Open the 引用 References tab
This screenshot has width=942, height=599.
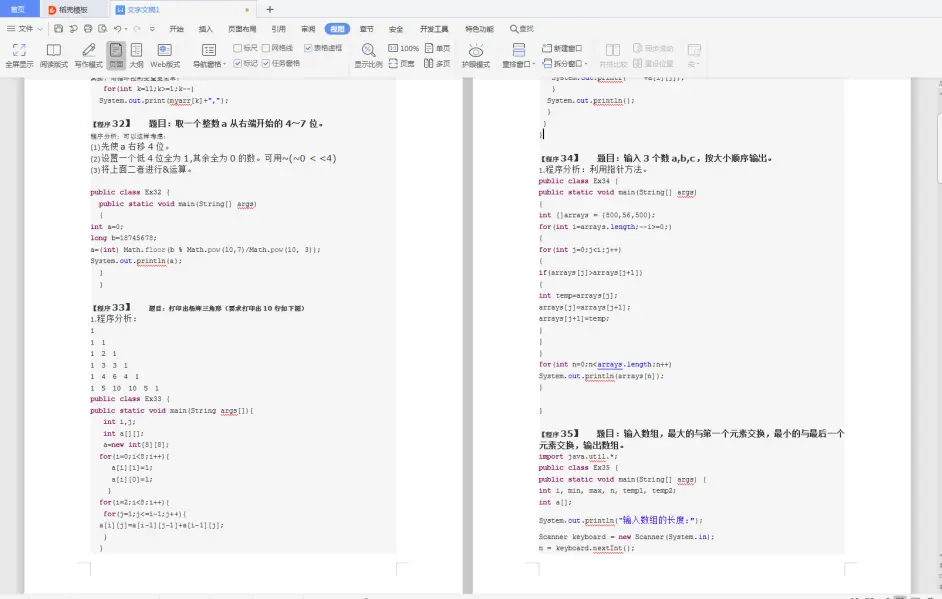(x=279, y=28)
